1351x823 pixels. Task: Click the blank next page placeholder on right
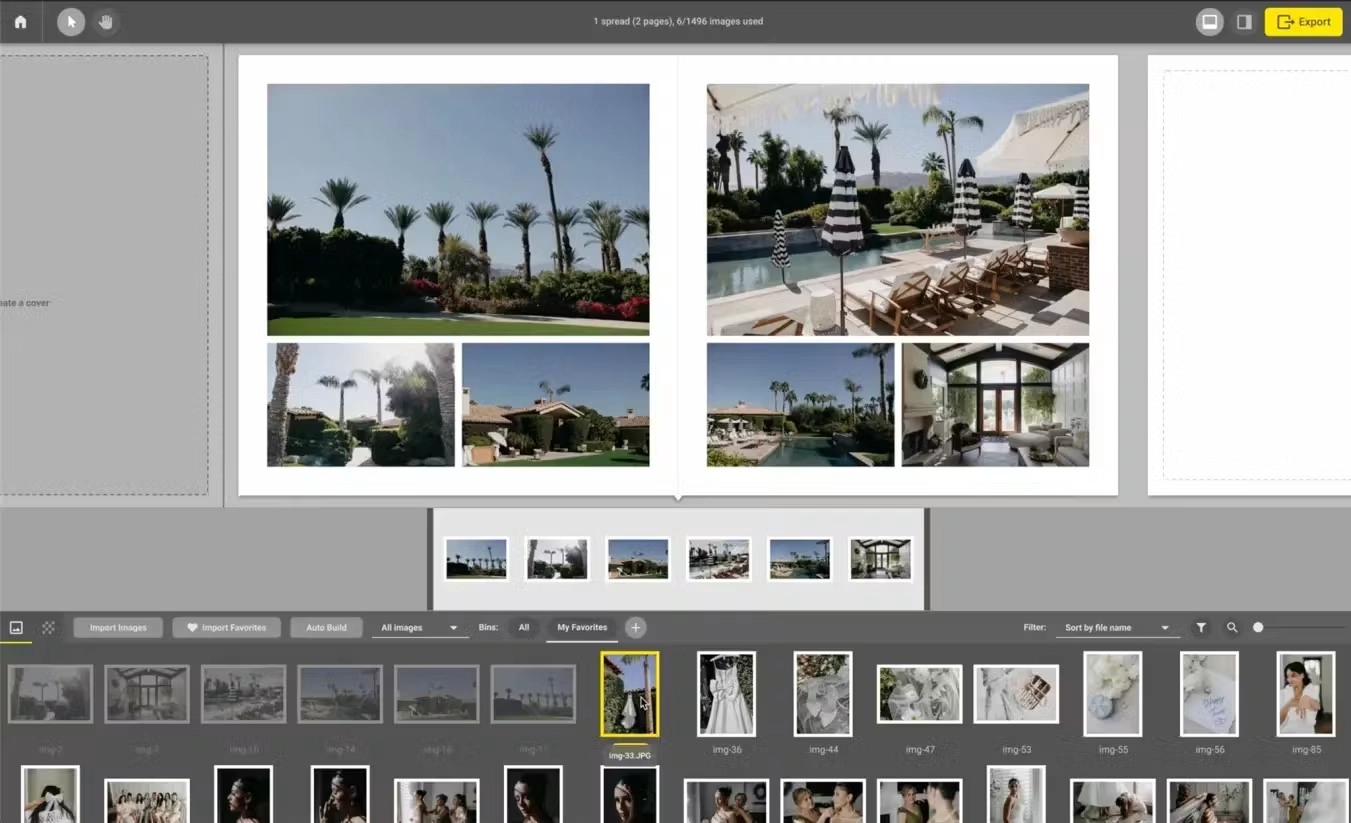coord(1257,275)
